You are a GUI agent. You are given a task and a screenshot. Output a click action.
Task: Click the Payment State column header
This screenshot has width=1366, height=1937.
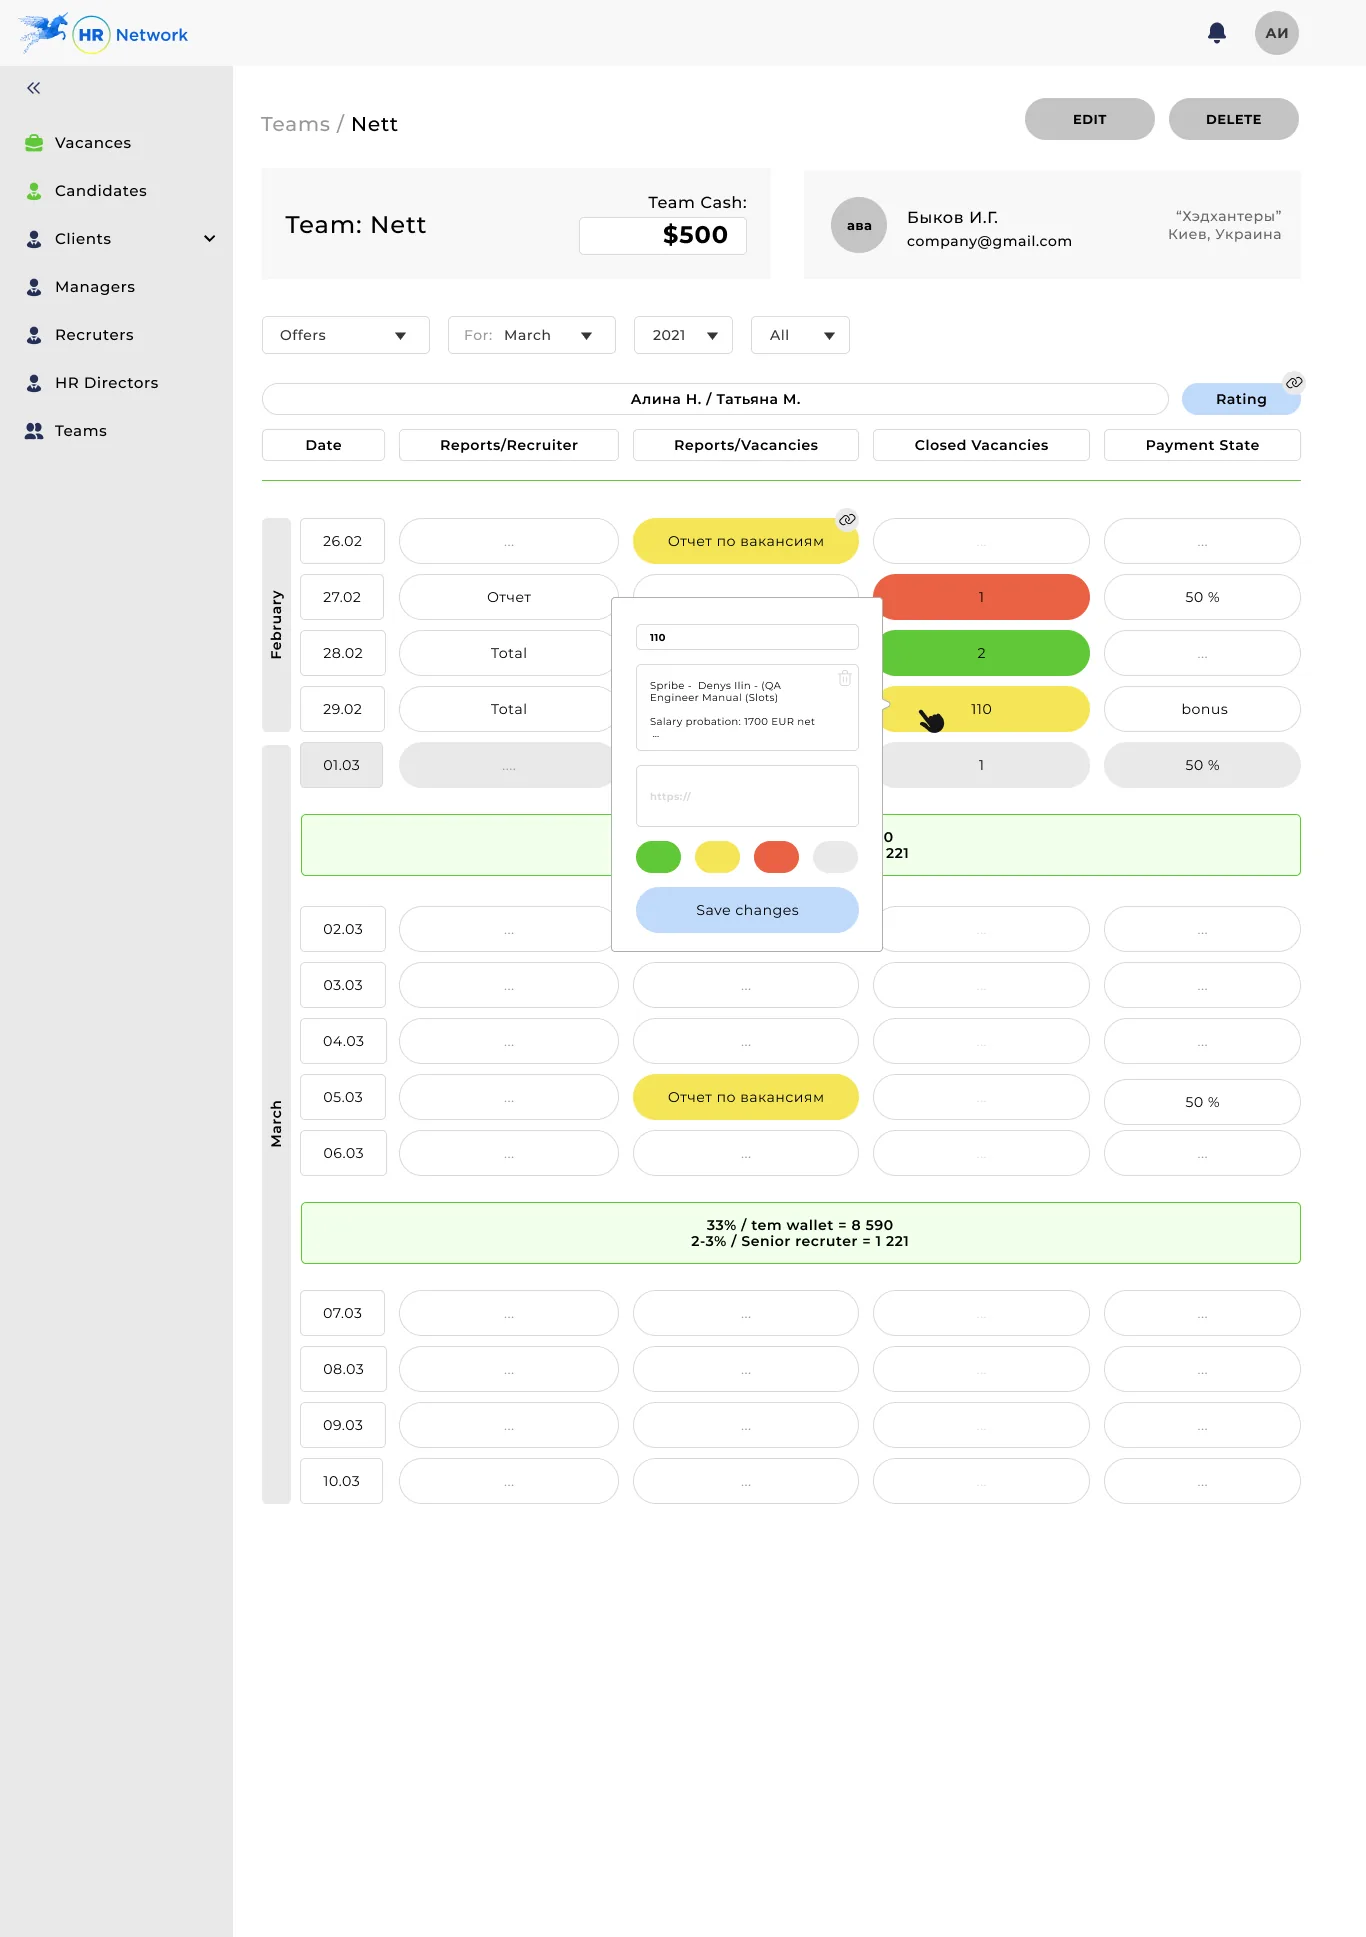click(x=1202, y=445)
